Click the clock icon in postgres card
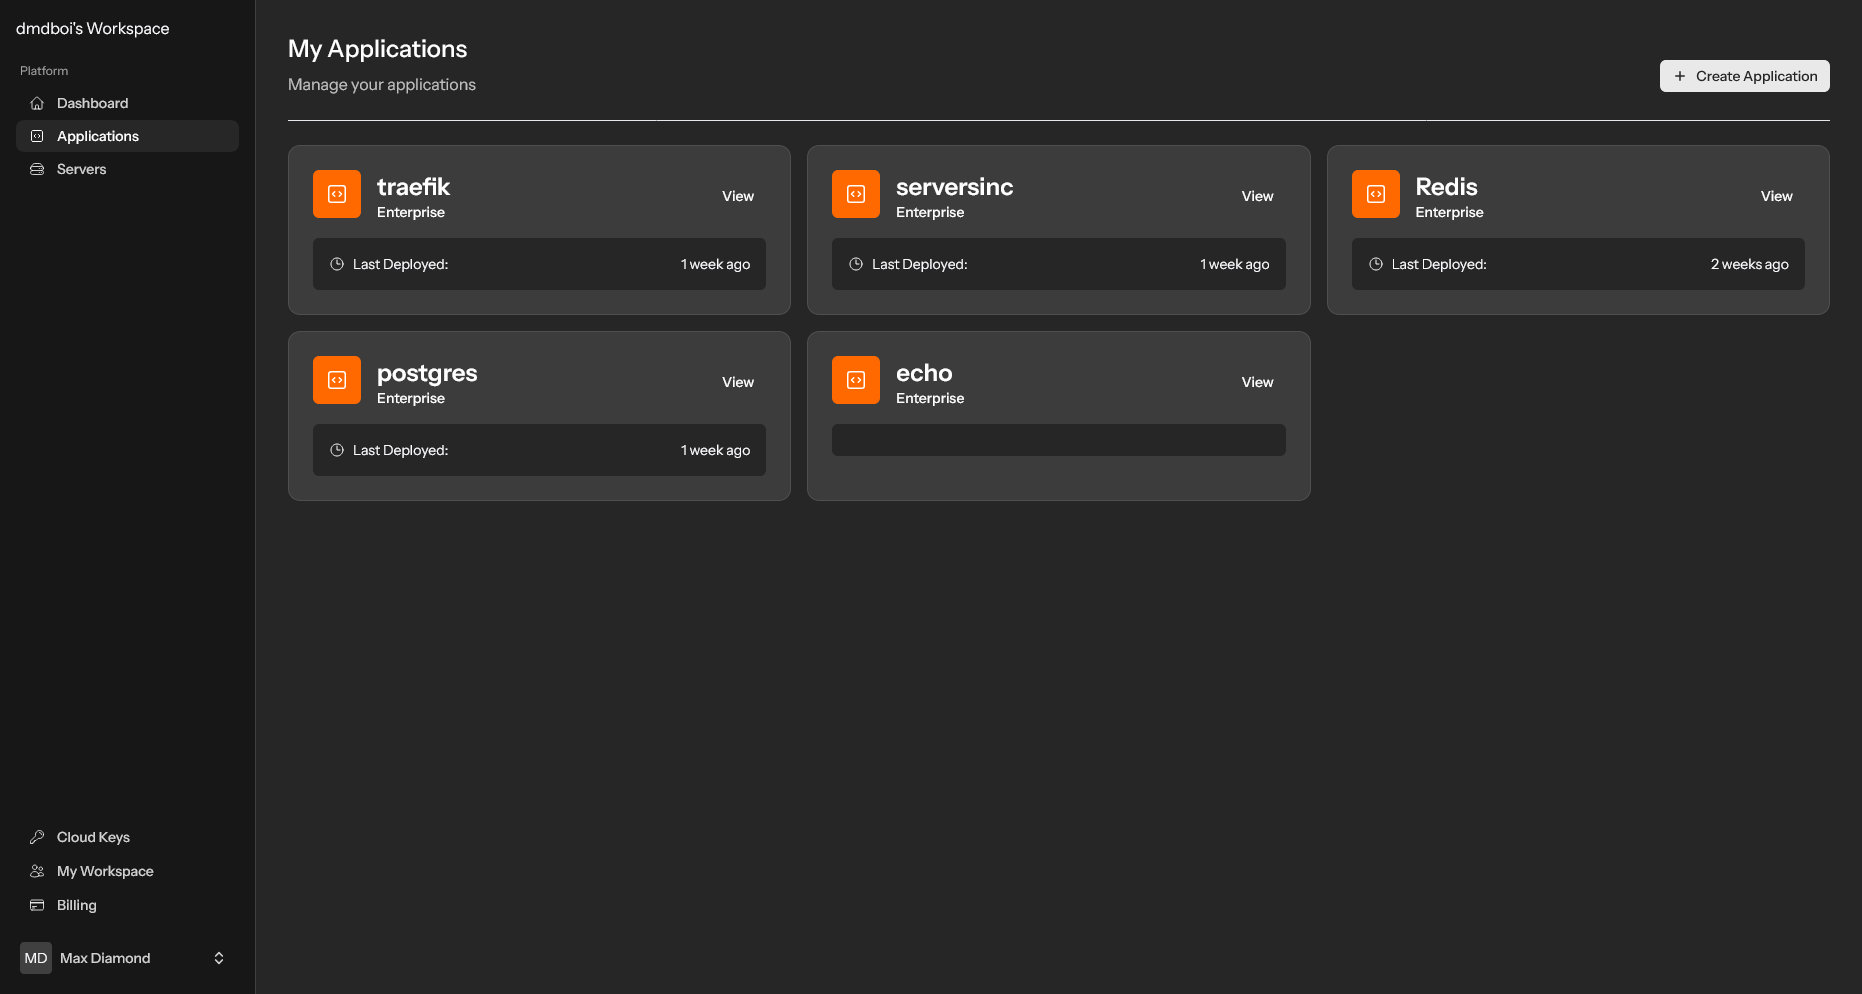Viewport: 1862px width, 994px height. (x=337, y=450)
